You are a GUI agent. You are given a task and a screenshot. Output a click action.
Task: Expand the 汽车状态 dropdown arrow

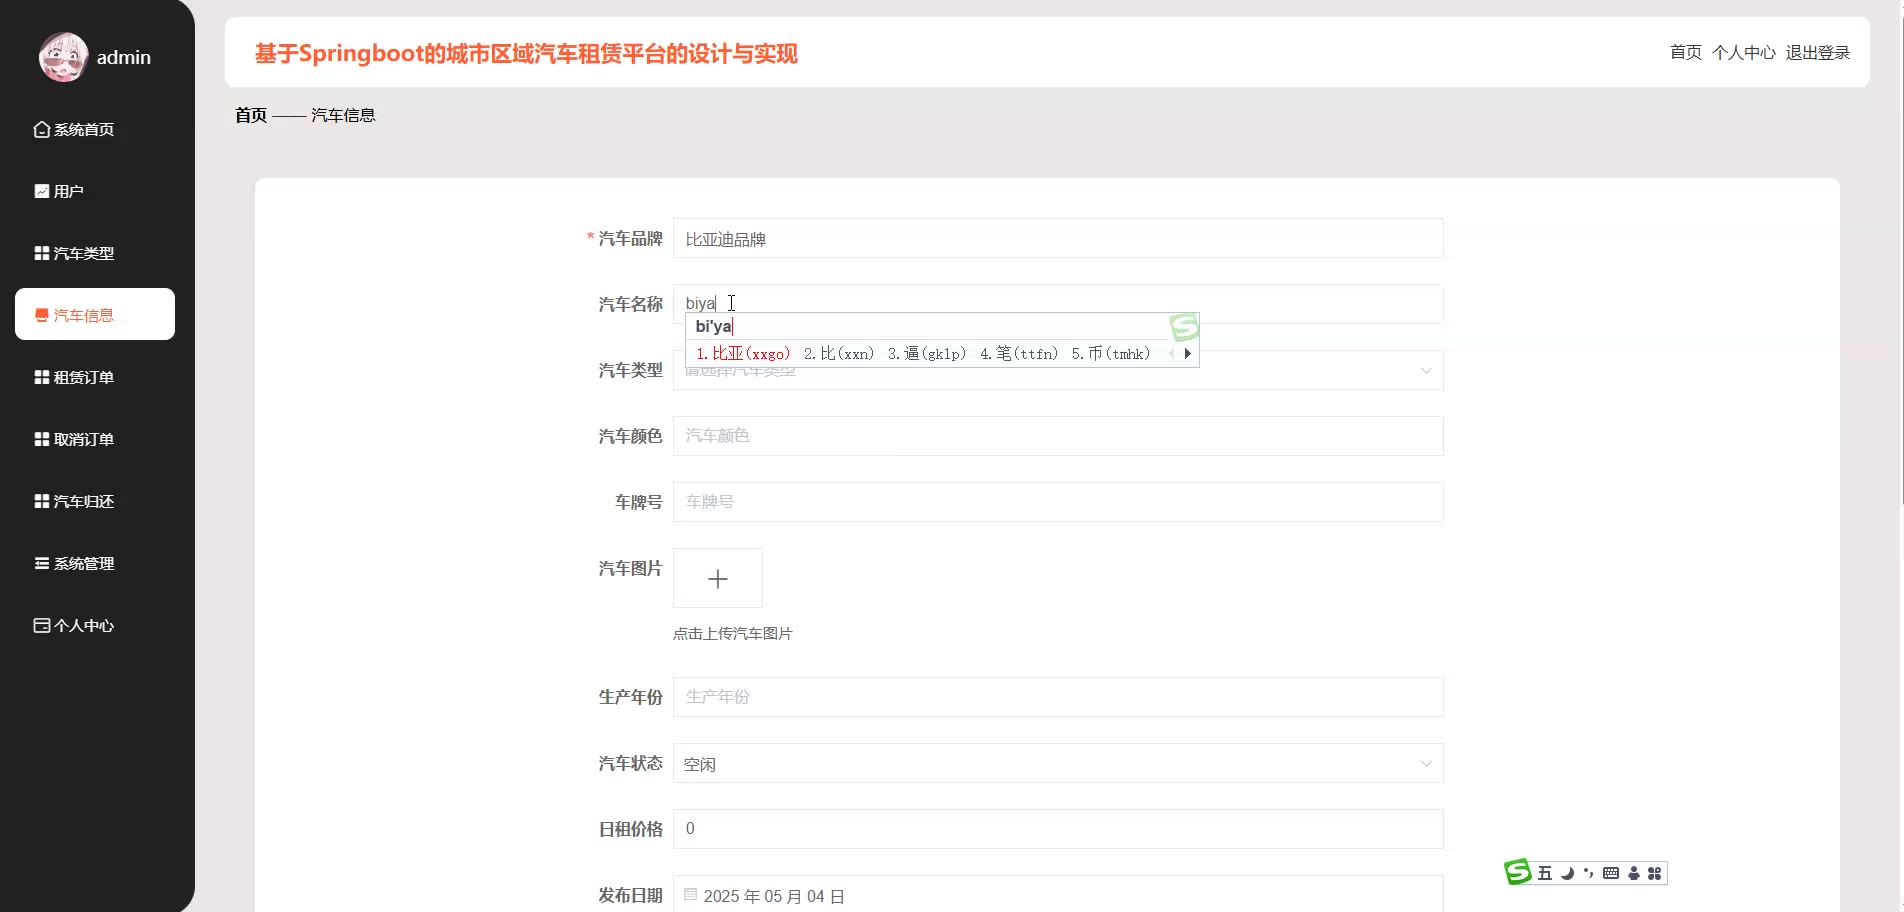pyautogui.click(x=1426, y=764)
